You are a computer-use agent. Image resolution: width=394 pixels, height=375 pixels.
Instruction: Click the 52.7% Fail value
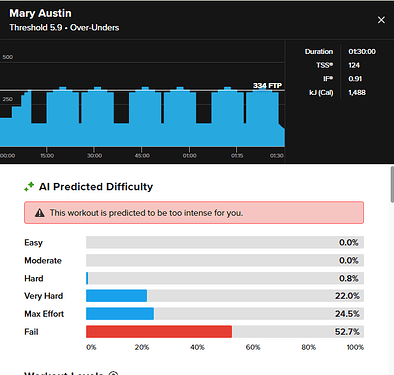pos(347,332)
